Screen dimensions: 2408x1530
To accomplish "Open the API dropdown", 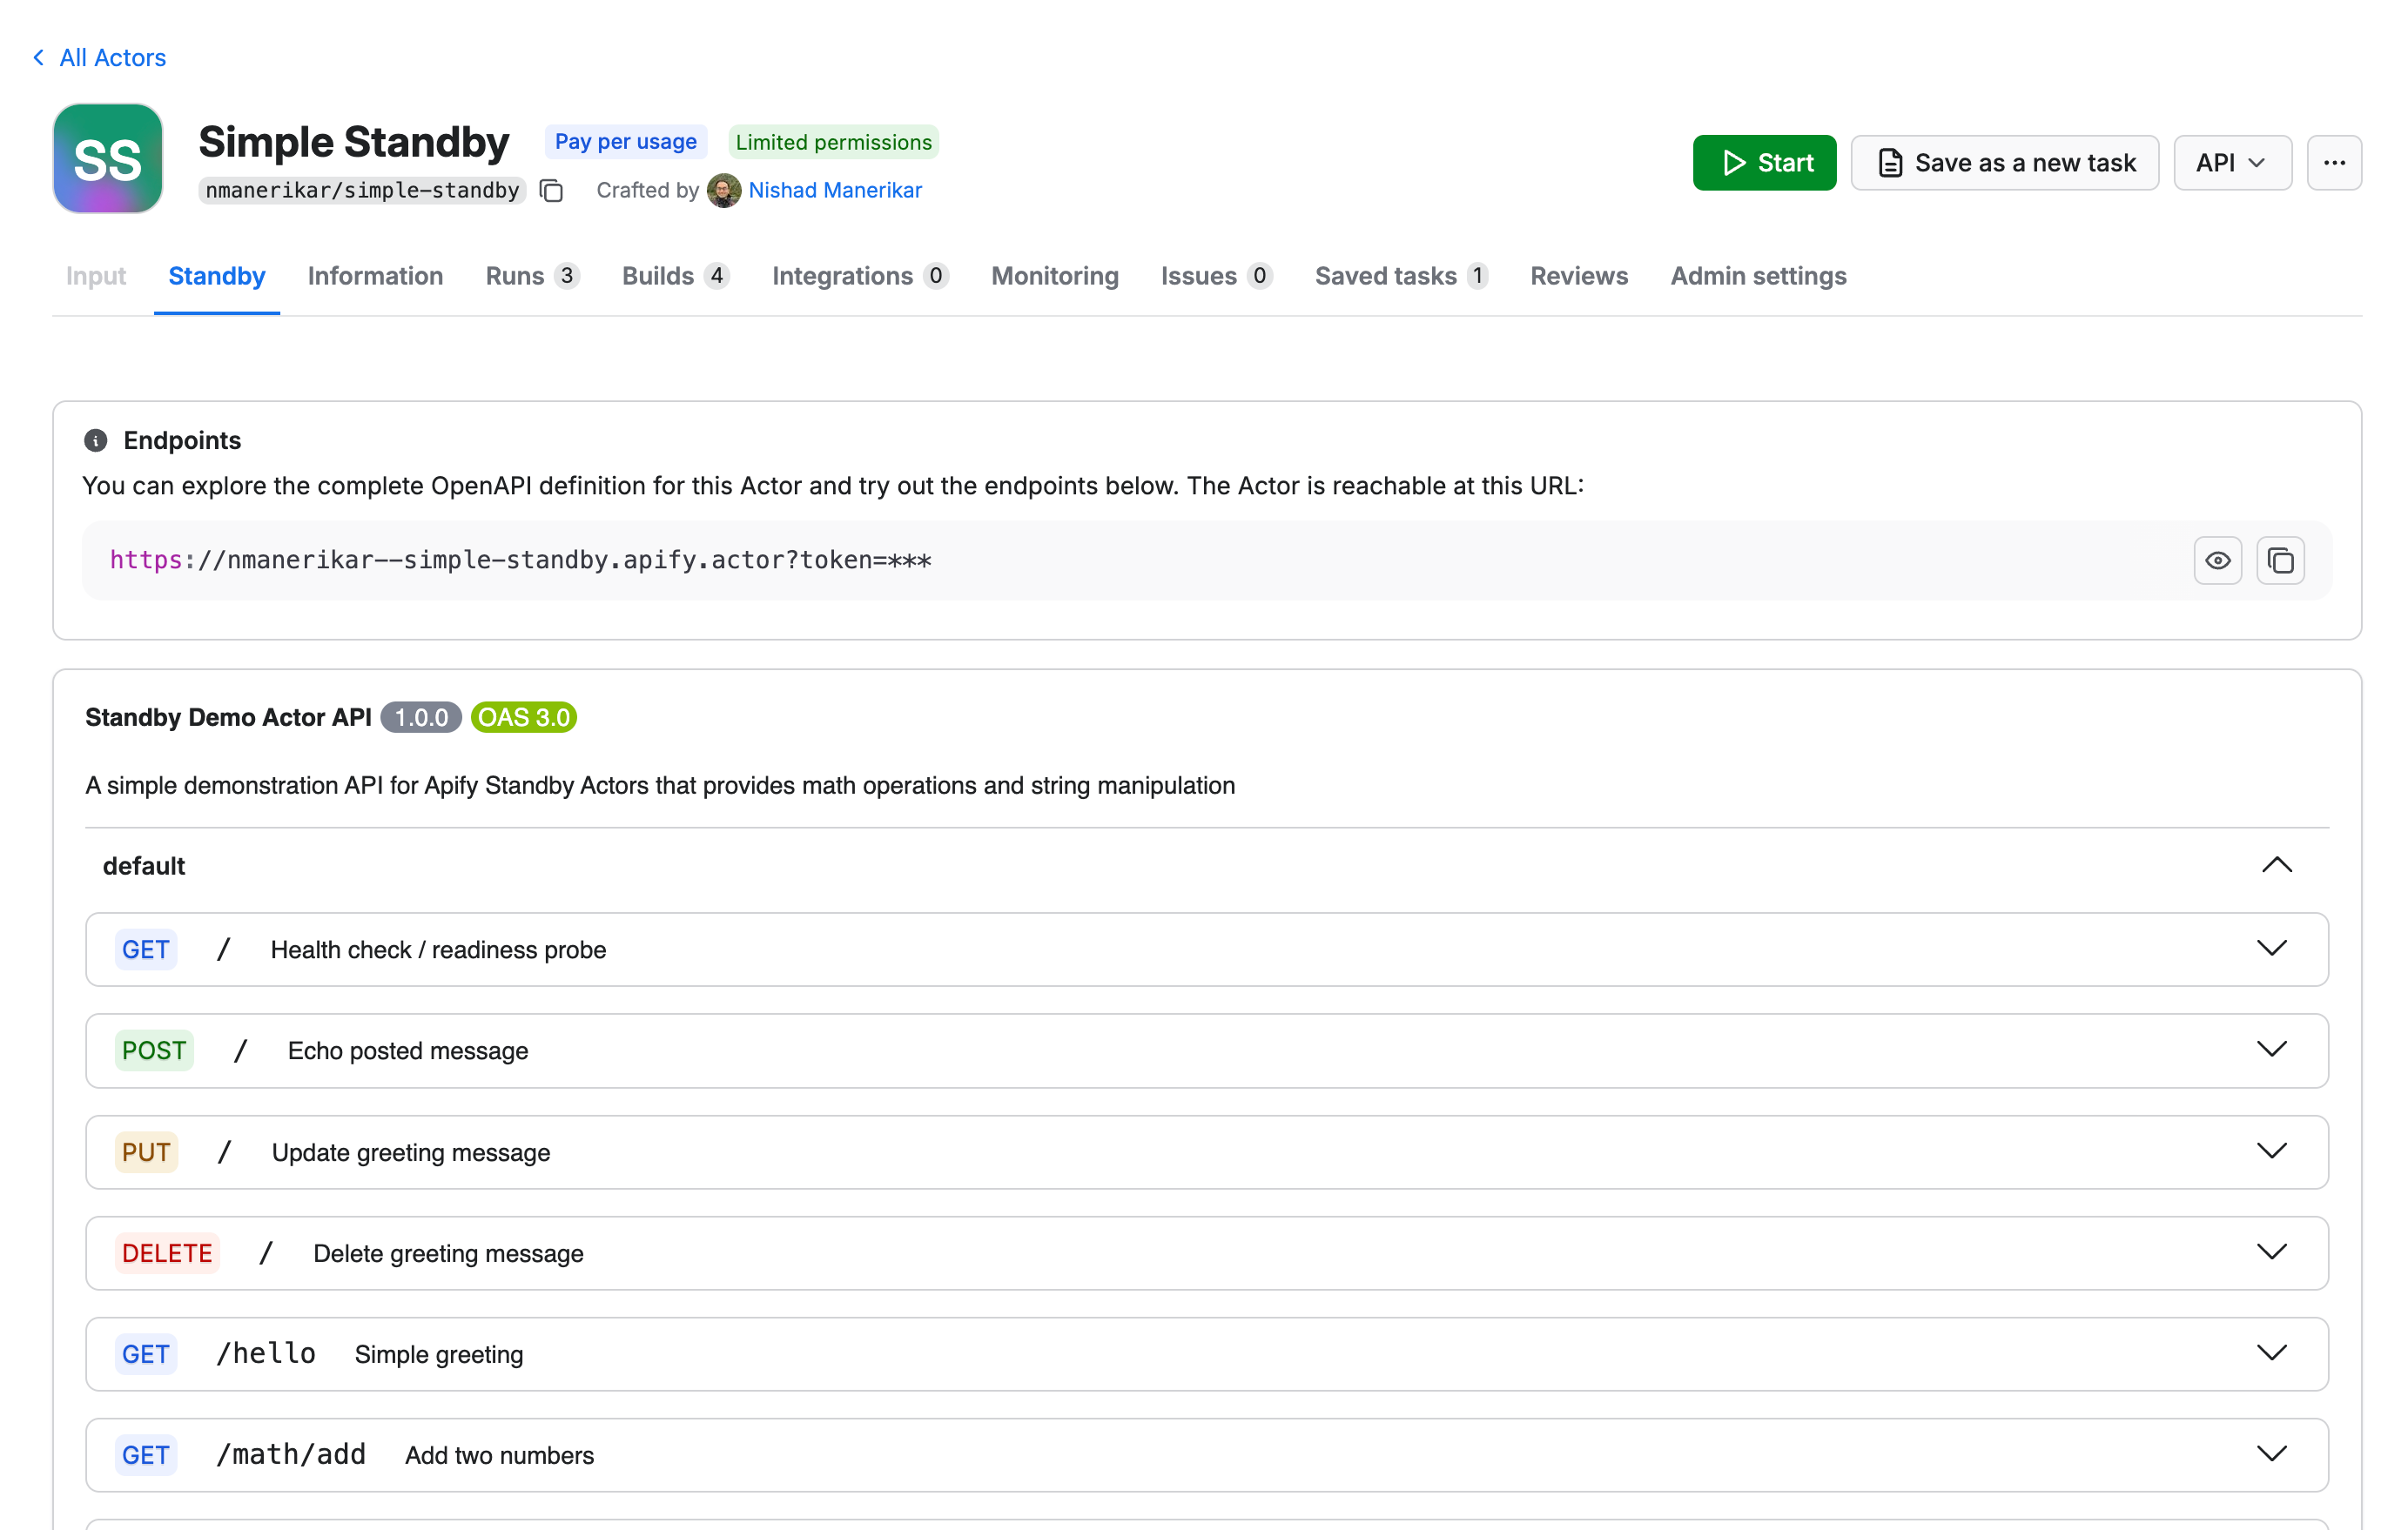I will pyautogui.click(x=2232, y=162).
